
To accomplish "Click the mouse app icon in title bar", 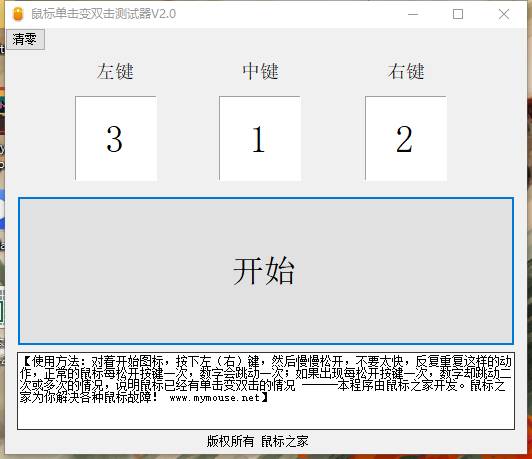I will point(18,14).
